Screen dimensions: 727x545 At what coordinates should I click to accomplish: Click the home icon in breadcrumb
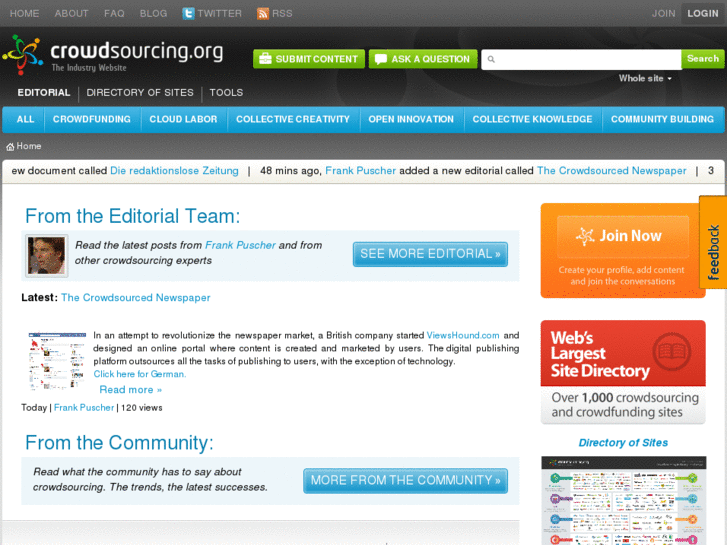[x=10, y=147]
